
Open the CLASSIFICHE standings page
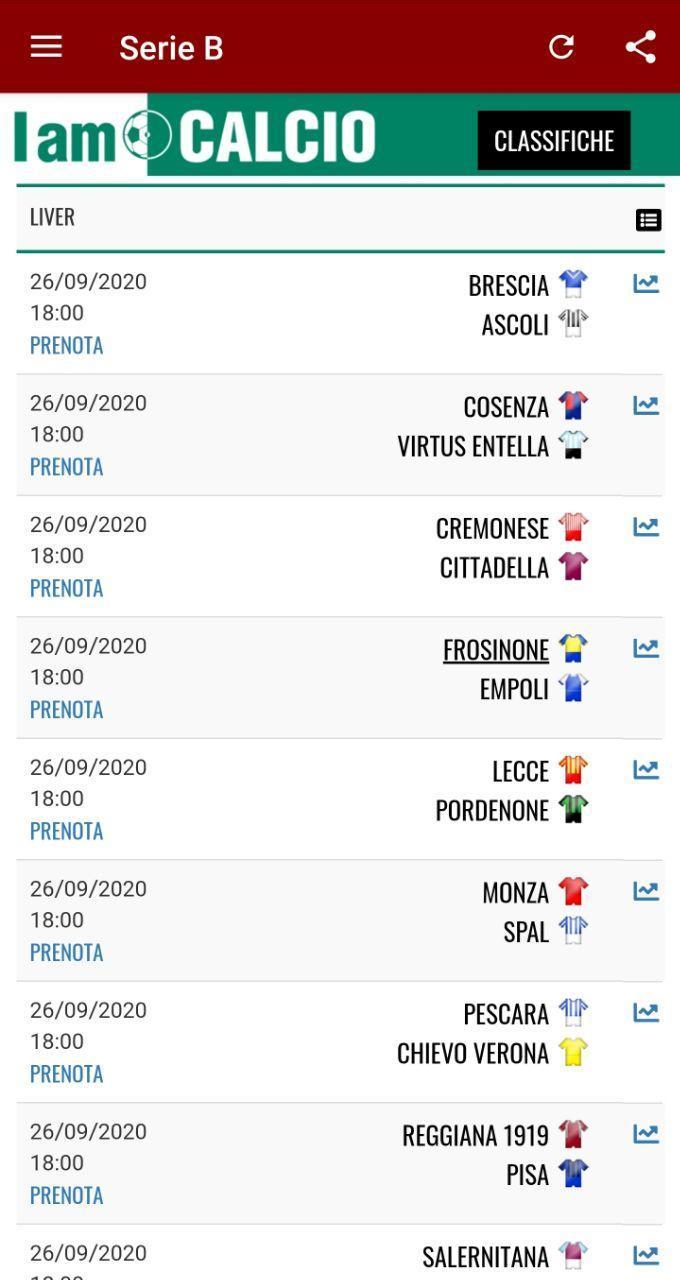click(554, 140)
